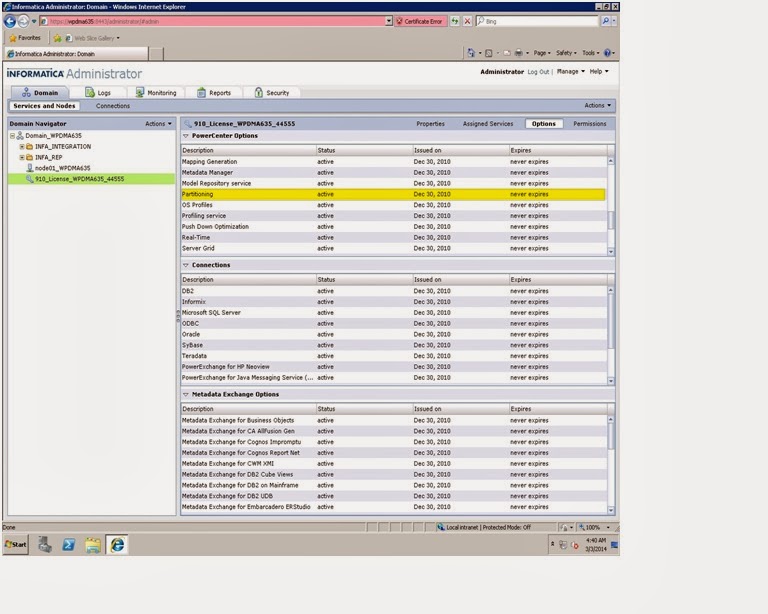
Task: Click the Windows Start button
Action: click(x=16, y=544)
